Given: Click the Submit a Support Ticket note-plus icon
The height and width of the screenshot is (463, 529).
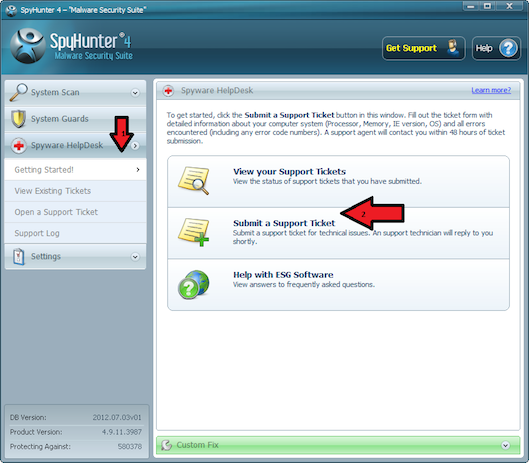Looking at the screenshot, I should point(194,232).
